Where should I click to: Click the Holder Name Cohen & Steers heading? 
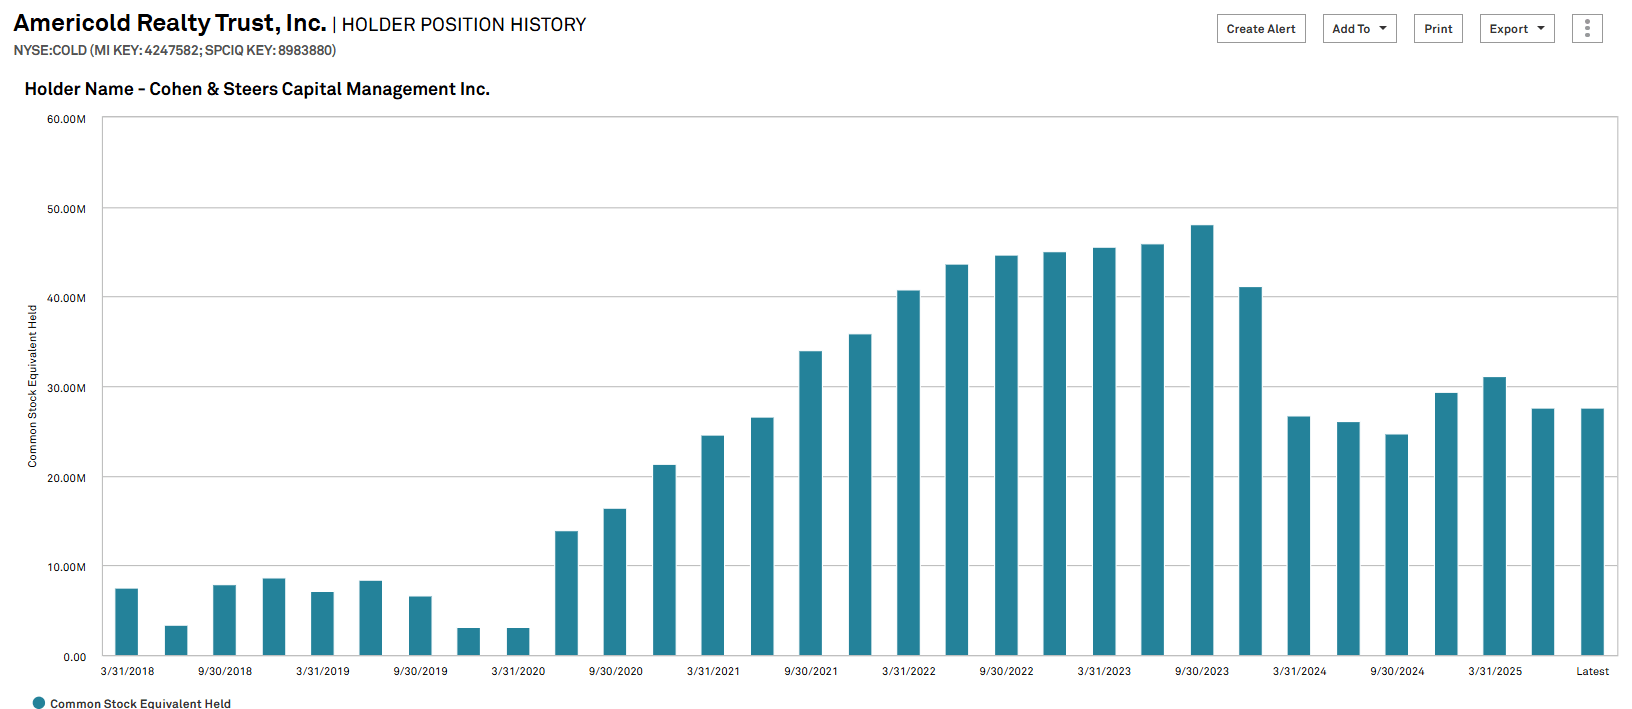pos(257,89)
